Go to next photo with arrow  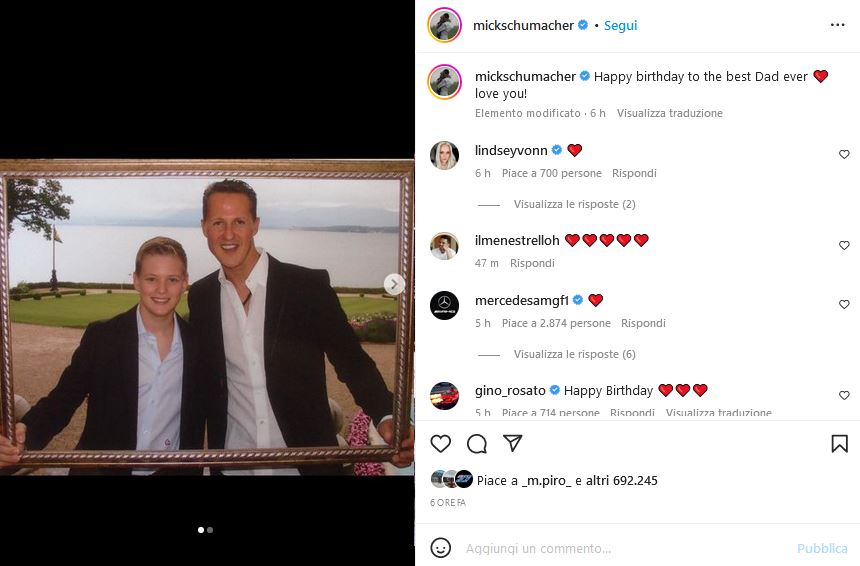coord(395,285)
